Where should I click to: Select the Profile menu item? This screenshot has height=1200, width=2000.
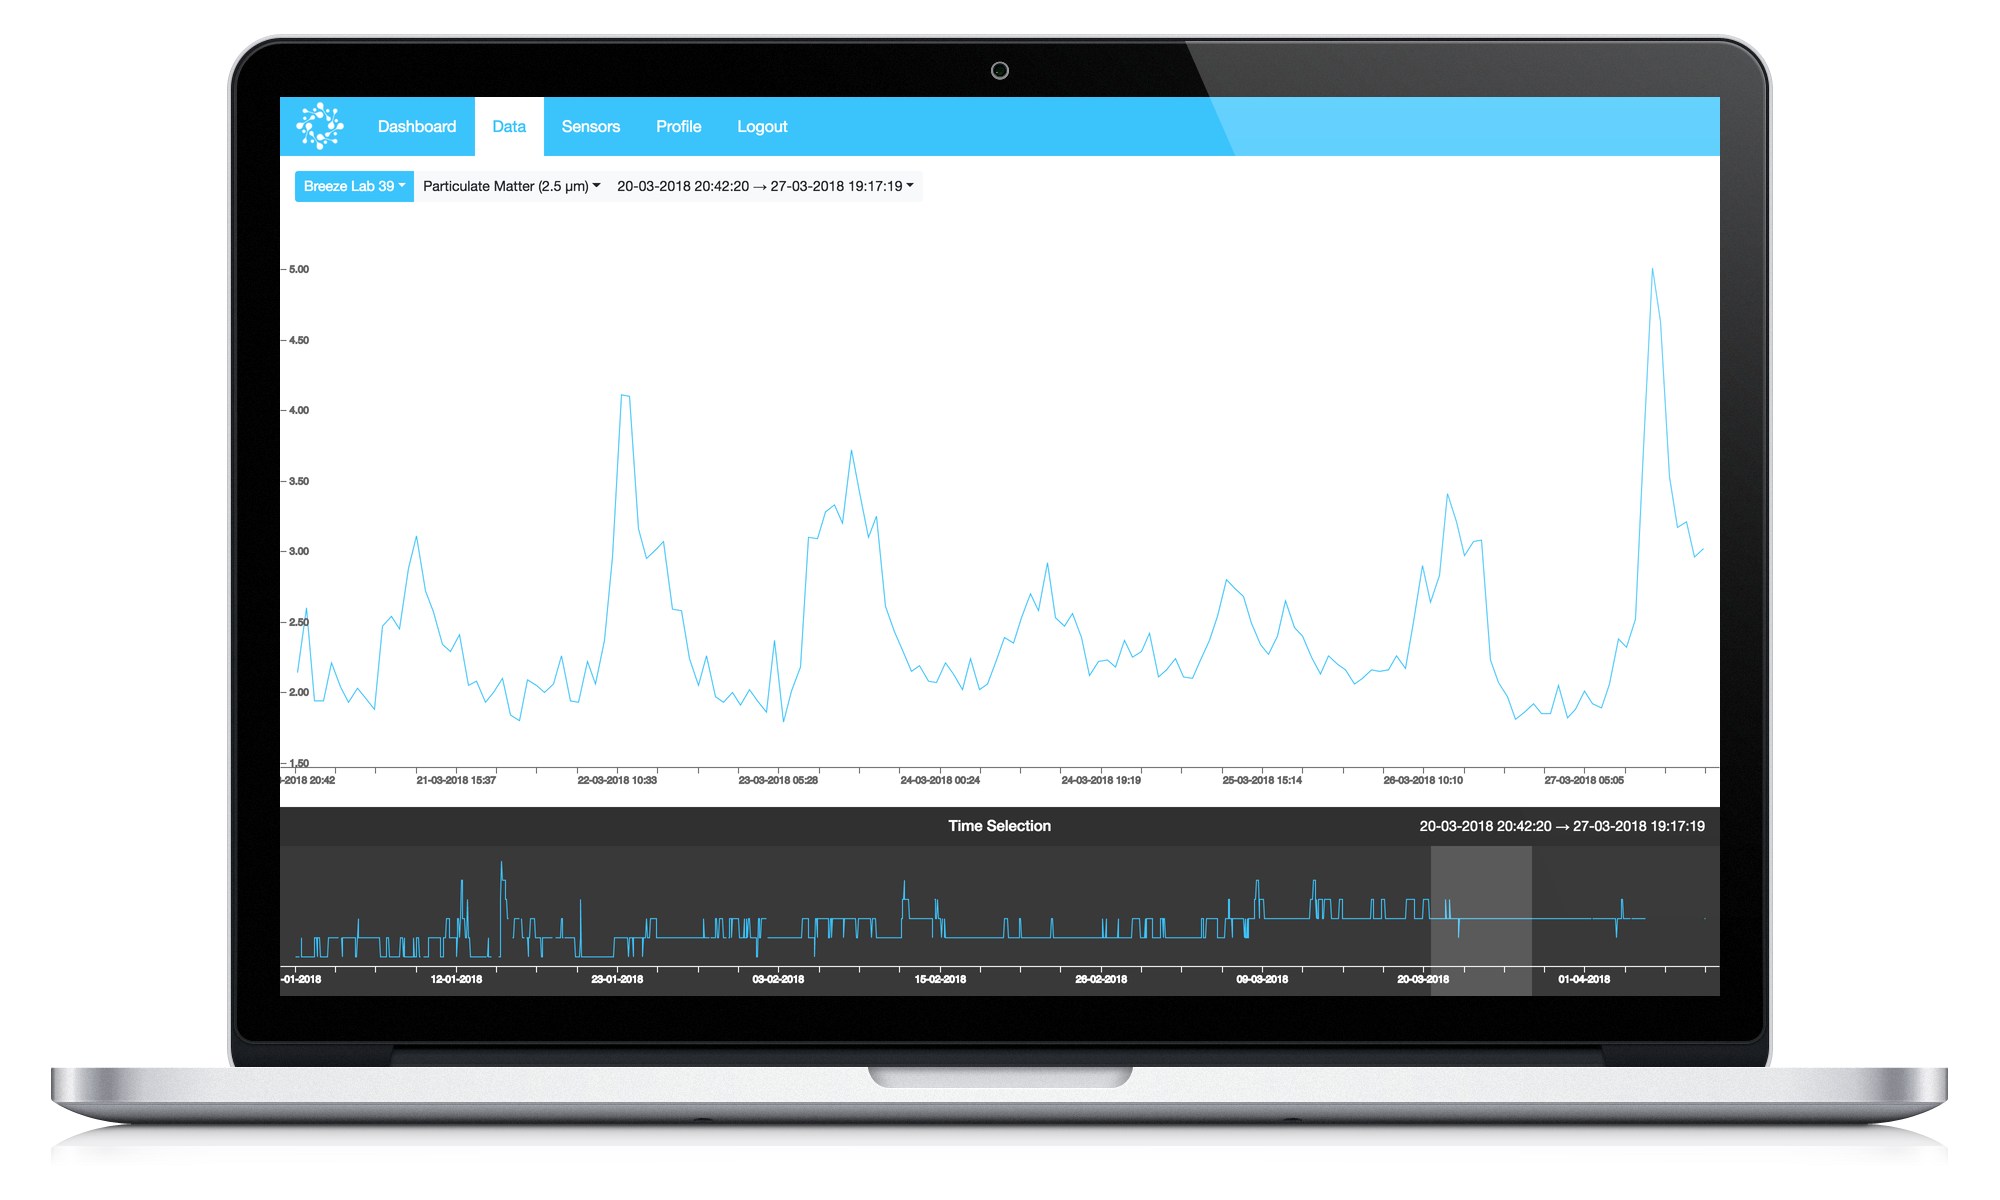pyautogui.click(x=678, y=126)
